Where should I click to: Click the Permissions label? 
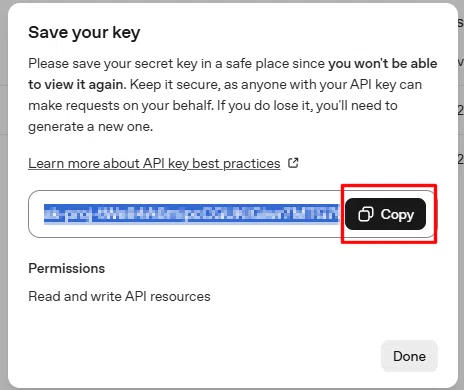click(67, 268)
